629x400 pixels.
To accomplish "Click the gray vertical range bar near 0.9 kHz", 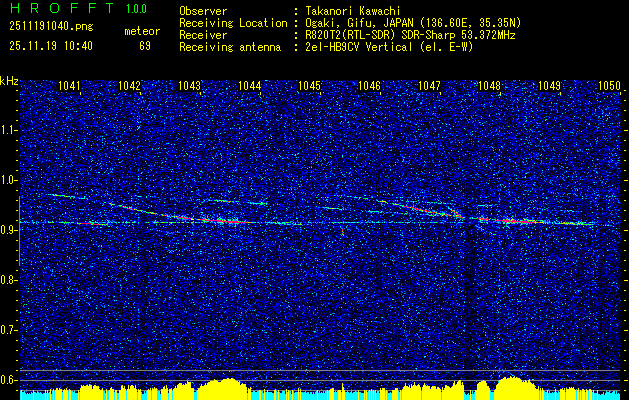I will click(x=19, y=231).
